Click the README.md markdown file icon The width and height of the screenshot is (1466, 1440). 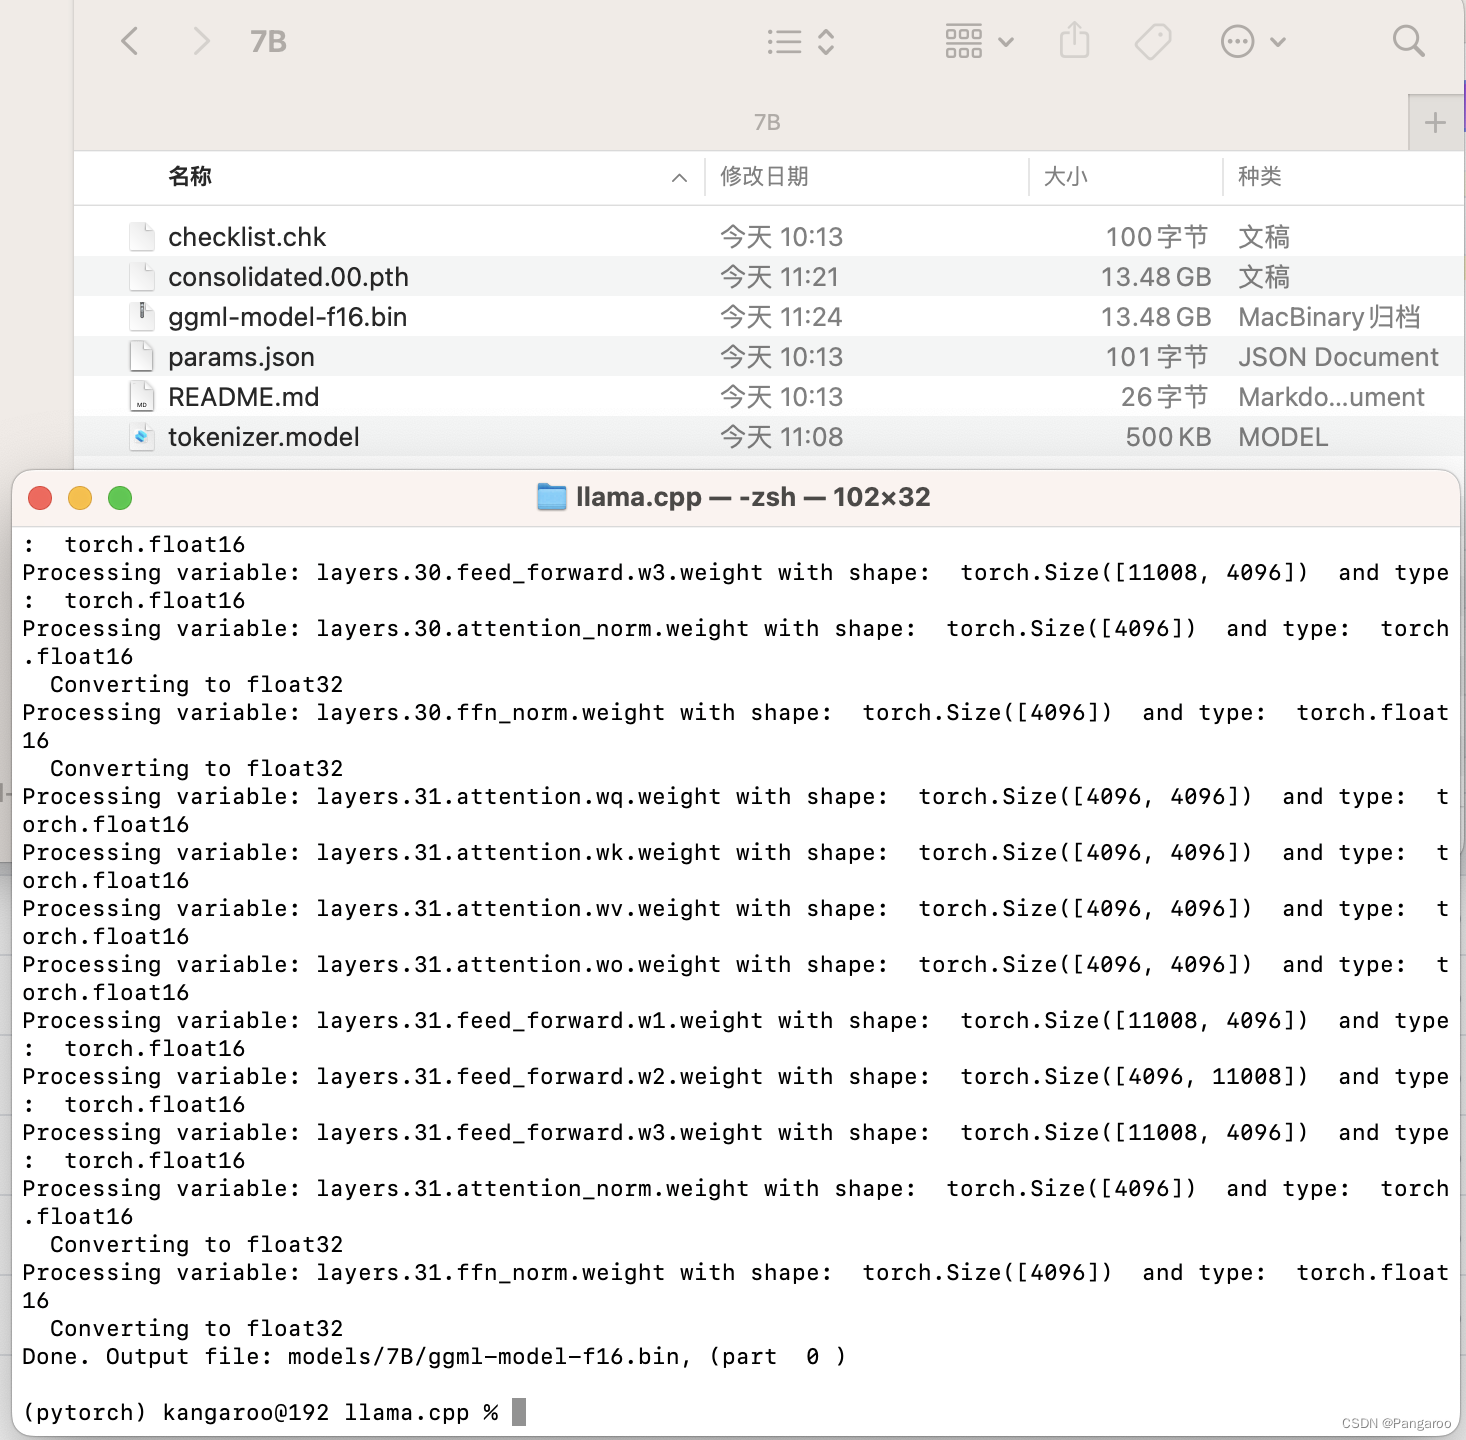(142, 397)
